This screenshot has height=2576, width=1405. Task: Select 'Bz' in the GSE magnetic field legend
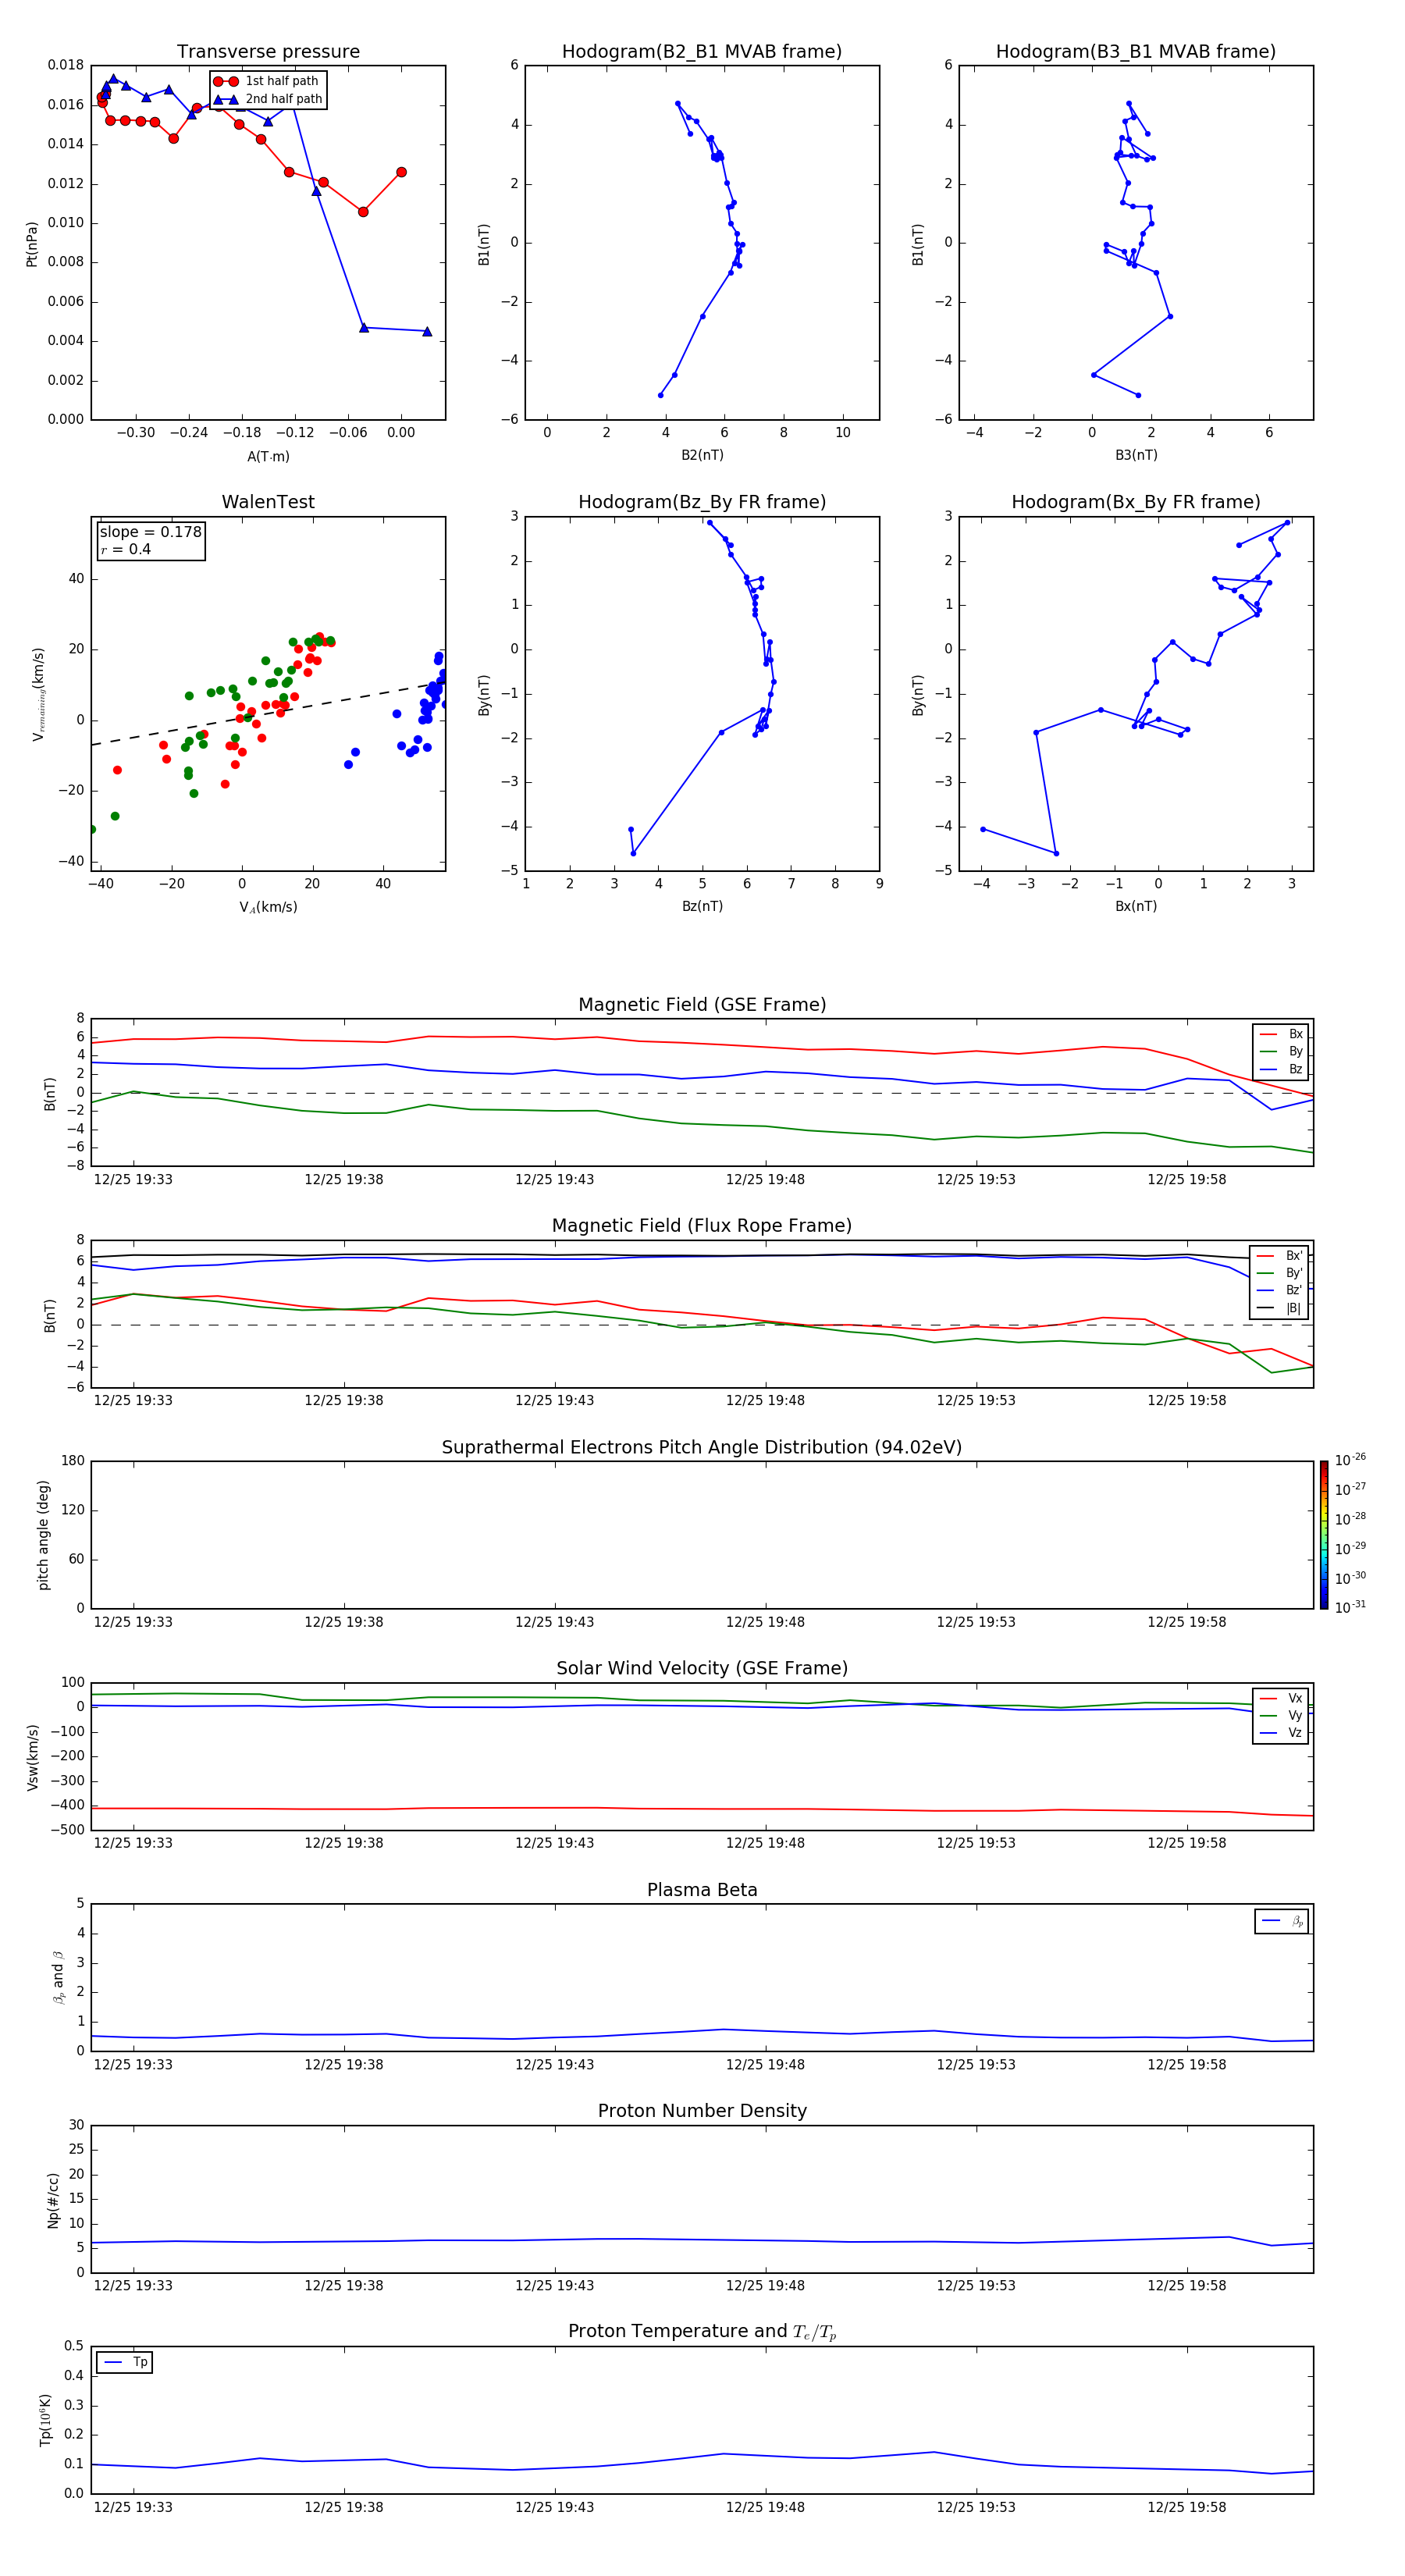1281,1070
